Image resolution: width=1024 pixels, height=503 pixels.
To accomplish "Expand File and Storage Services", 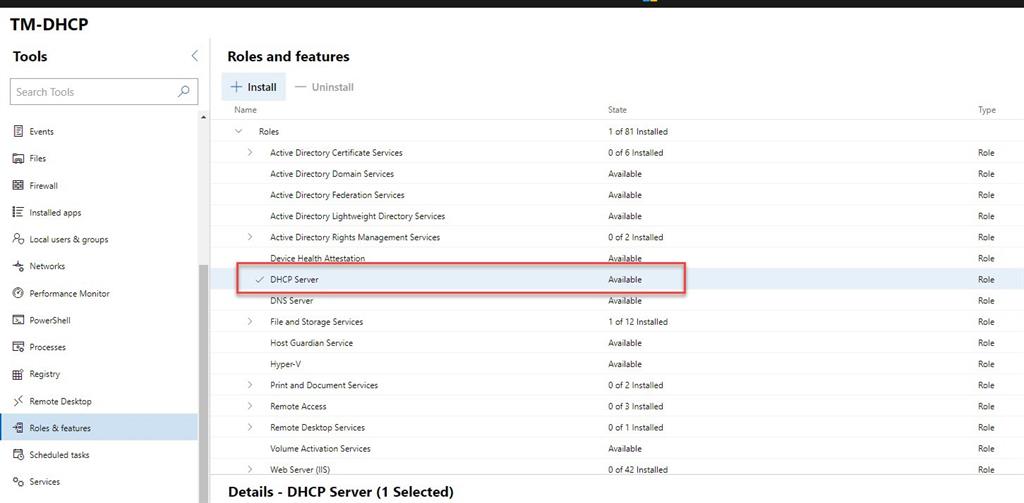I will (249, 321).
